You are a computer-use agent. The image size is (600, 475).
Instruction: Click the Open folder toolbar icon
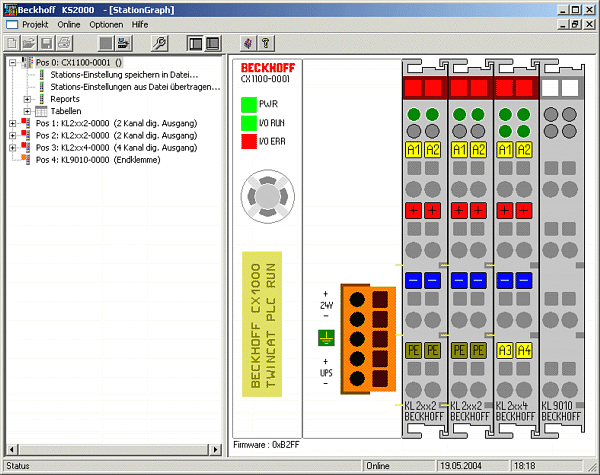[29, 43]
